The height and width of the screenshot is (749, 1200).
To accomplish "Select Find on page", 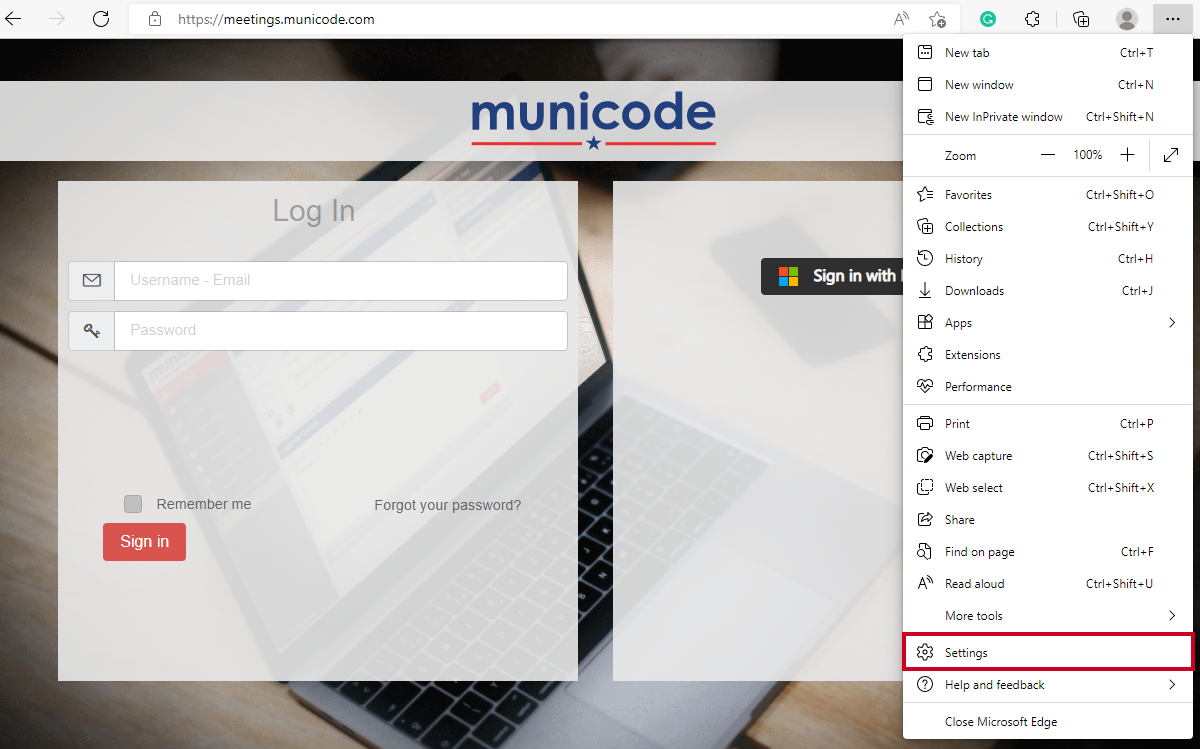I will pos(1047,552).
